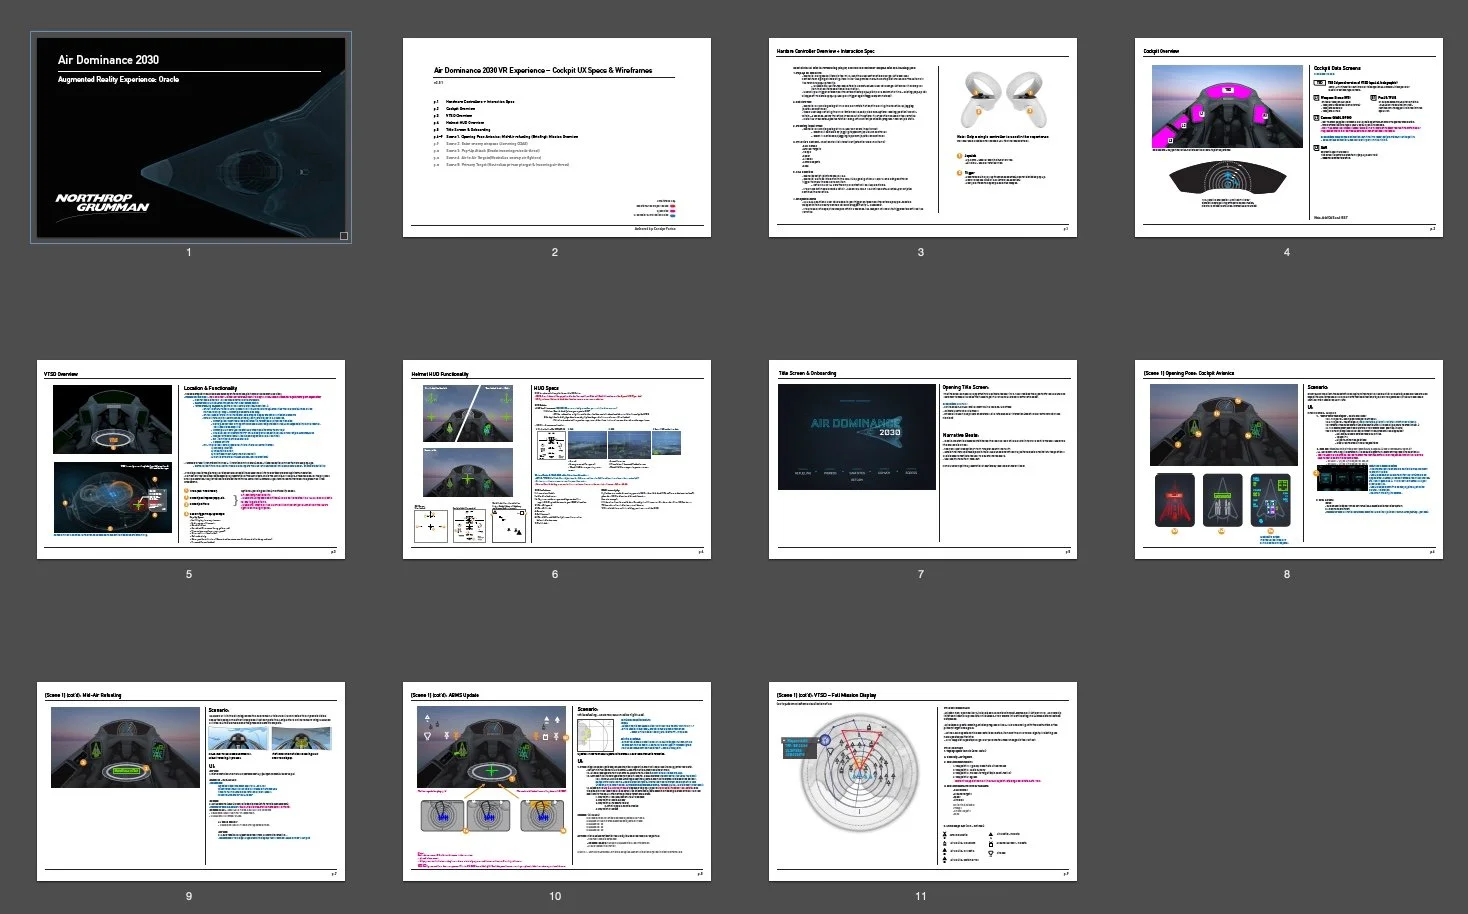Click the small square icon on slide 1 corner

pyautogui.click(x=343, y=236)
